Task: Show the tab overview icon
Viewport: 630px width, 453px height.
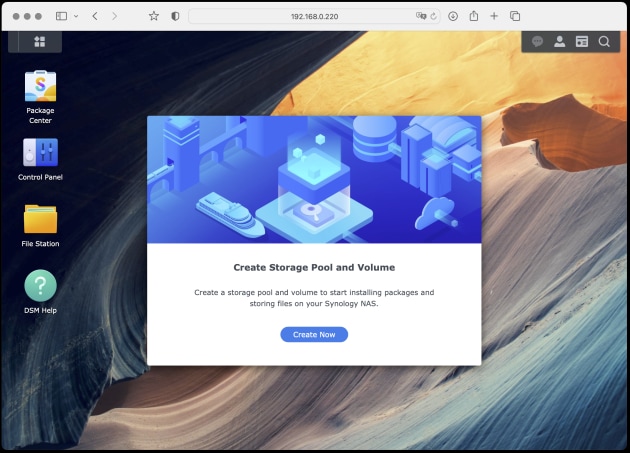Action: tap(515, 16)
